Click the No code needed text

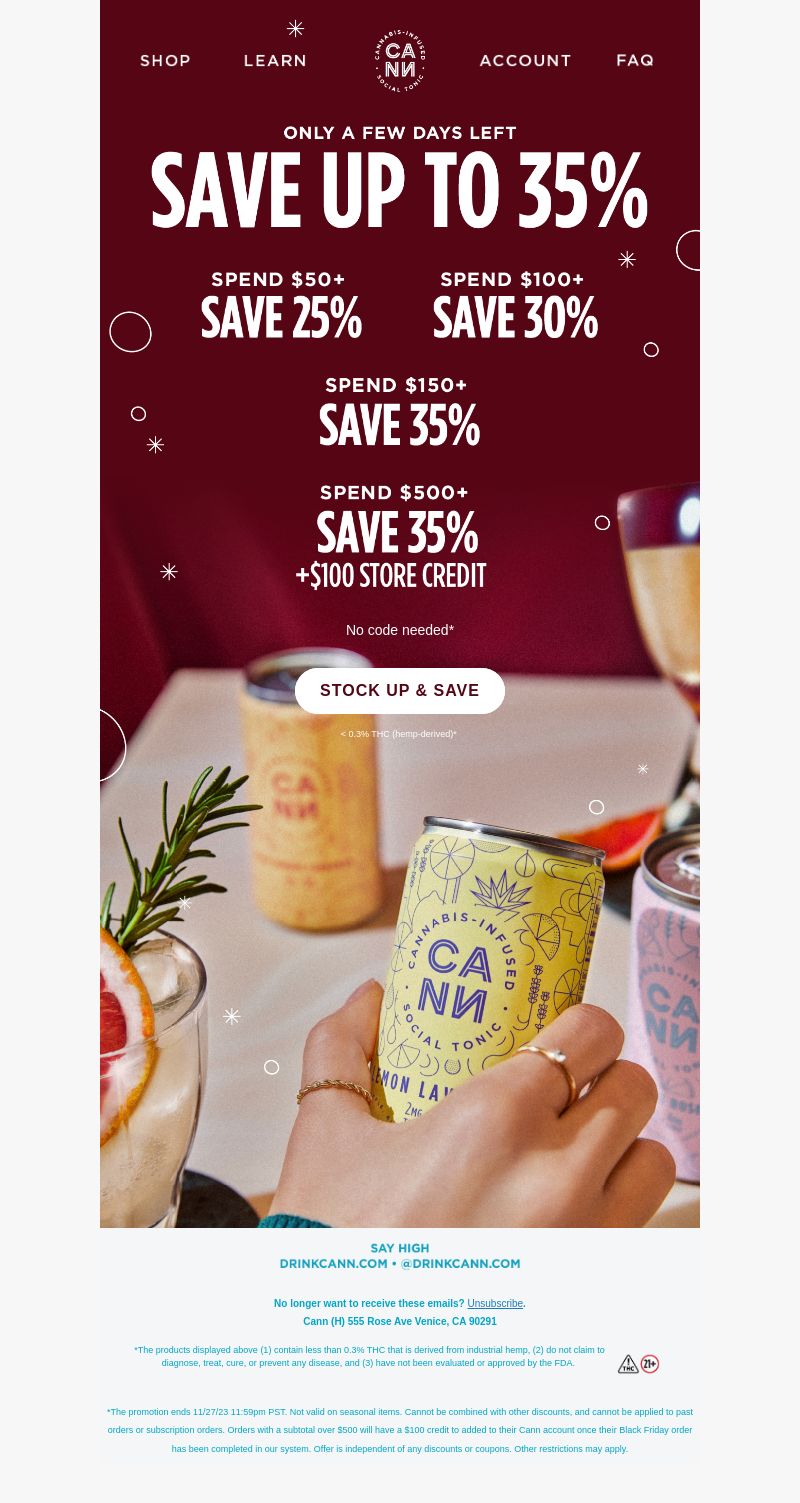tap(400, 630)
